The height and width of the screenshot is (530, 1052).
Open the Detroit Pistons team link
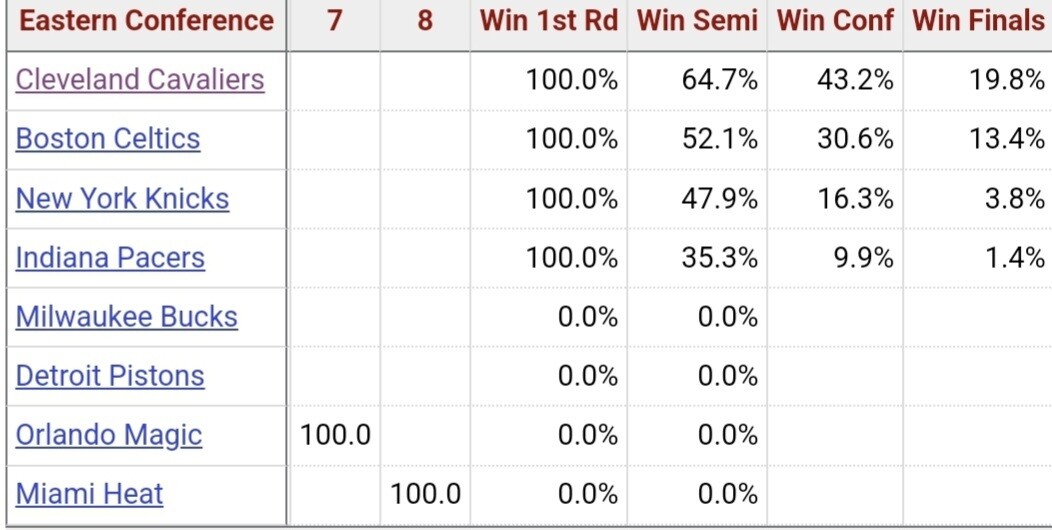(110, 376)
